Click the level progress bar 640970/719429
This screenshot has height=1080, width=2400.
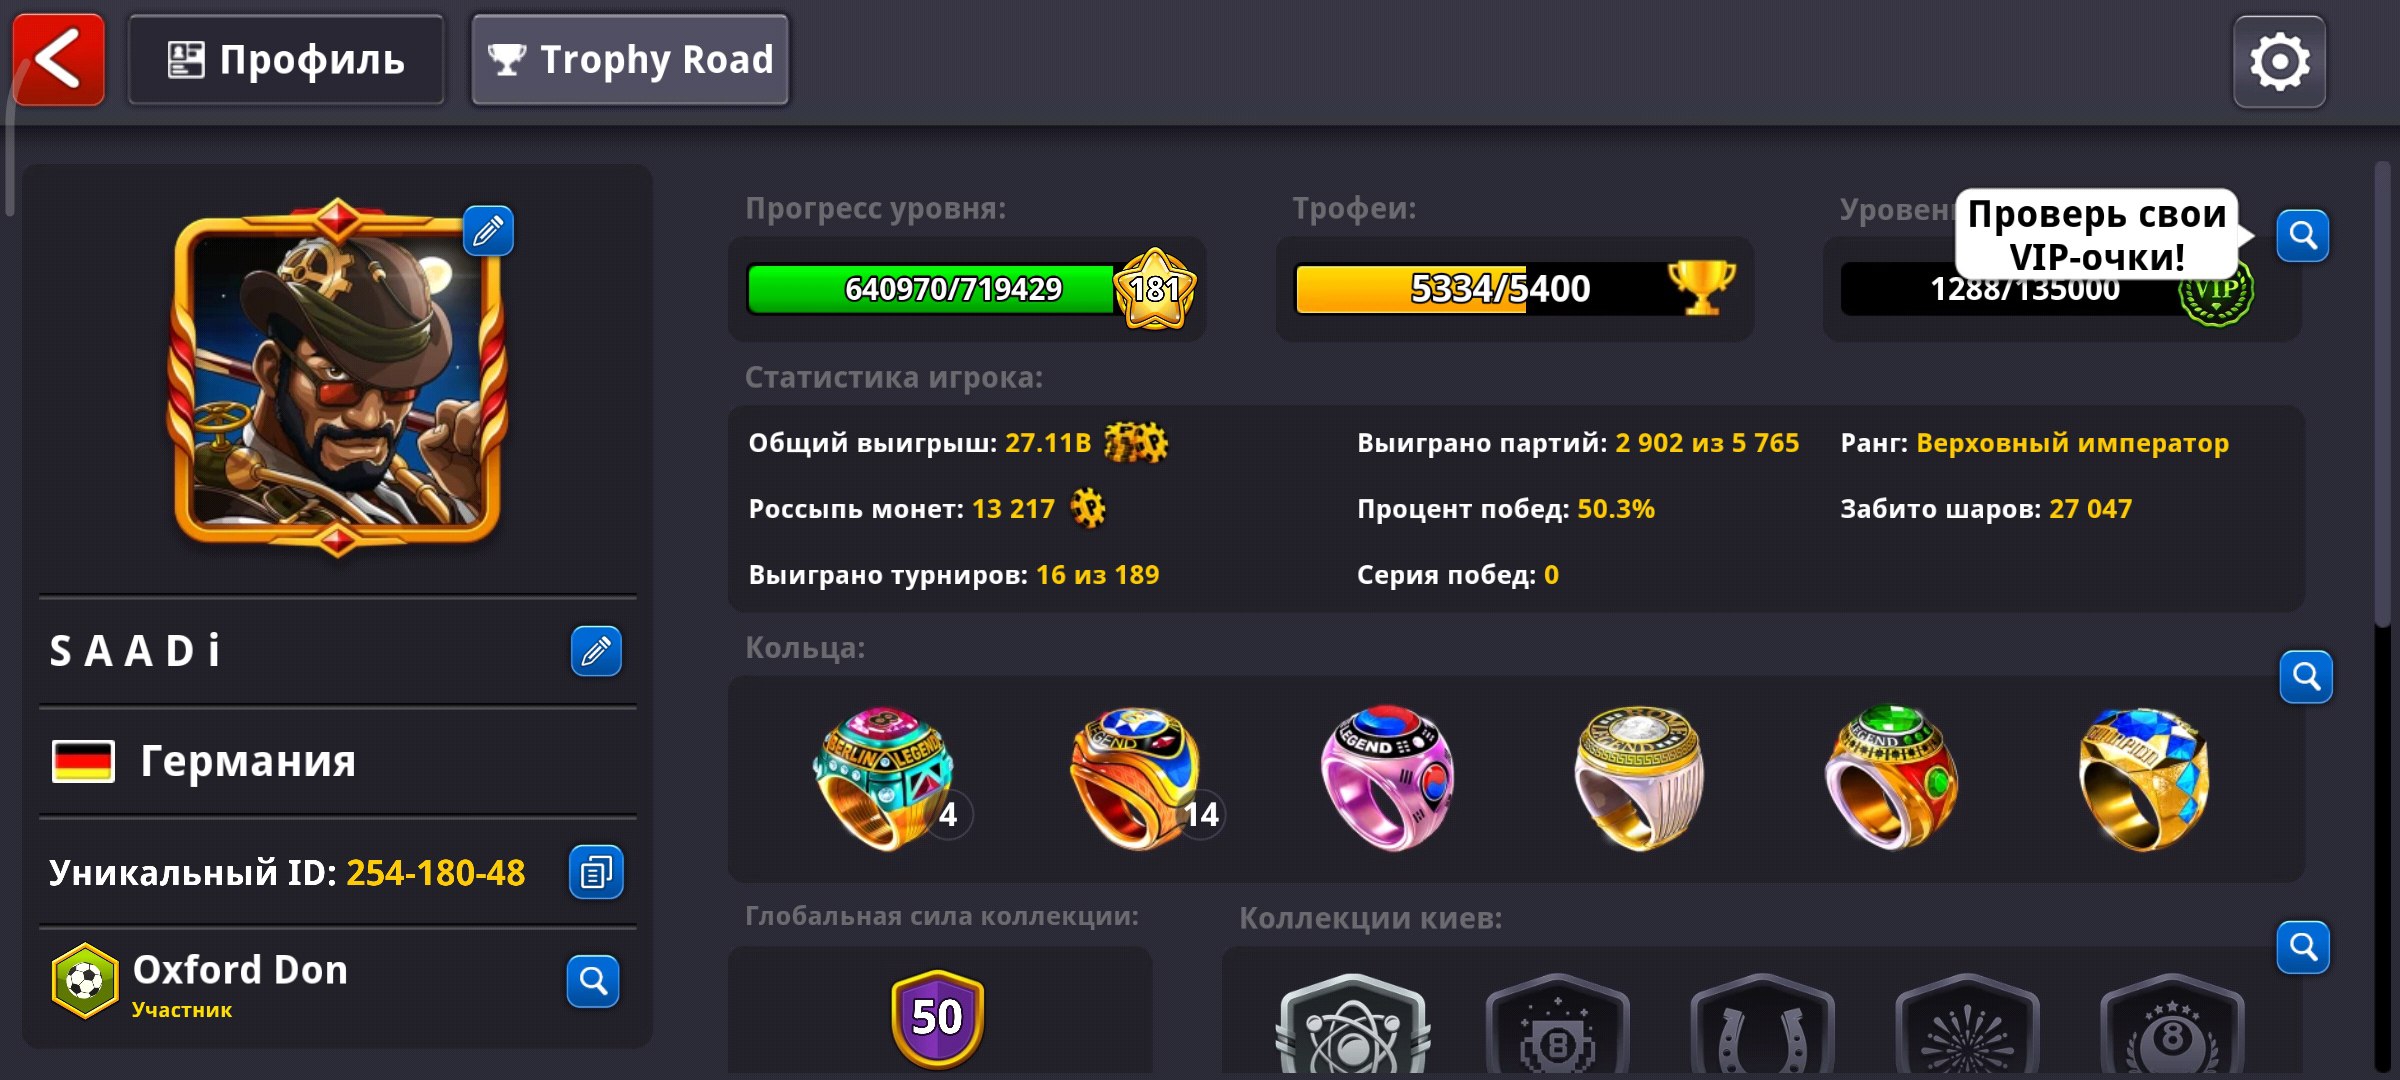[968, 289]
